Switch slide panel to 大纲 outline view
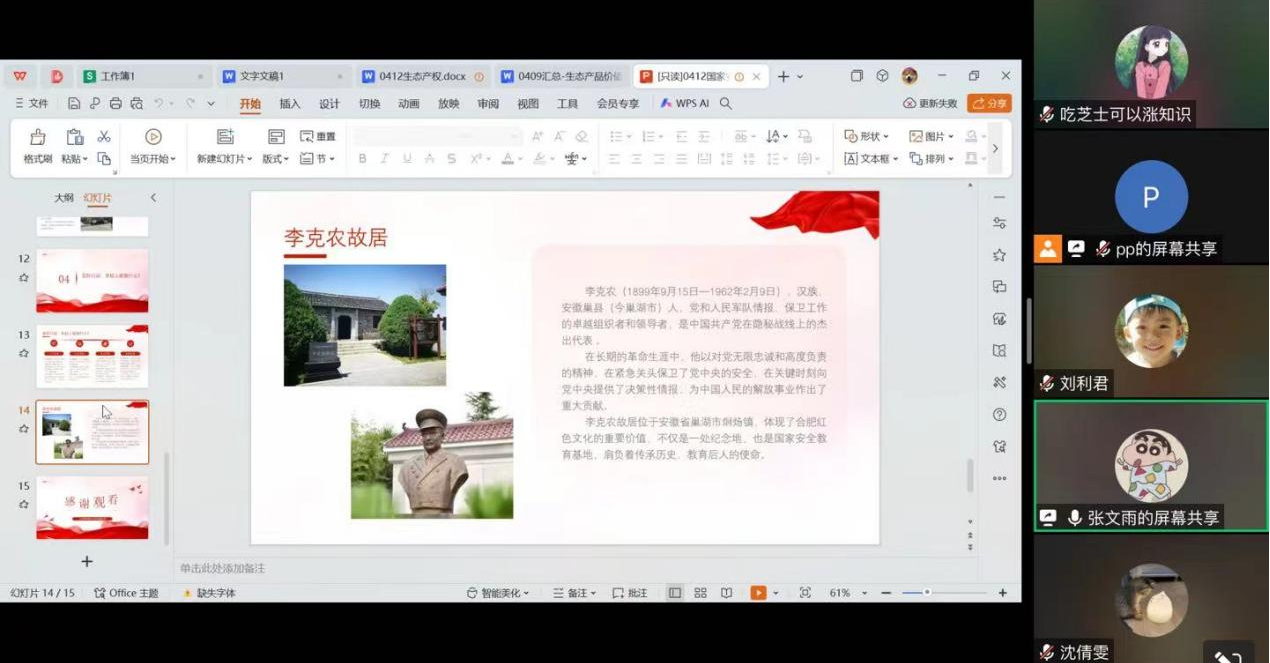The width and height of the screenshot is (1270, 663). point(64,198)
